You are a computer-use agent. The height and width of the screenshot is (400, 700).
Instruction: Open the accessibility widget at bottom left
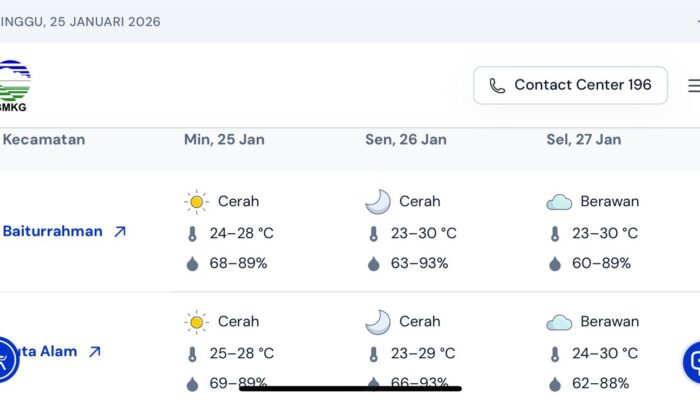[x=4, y=360]
